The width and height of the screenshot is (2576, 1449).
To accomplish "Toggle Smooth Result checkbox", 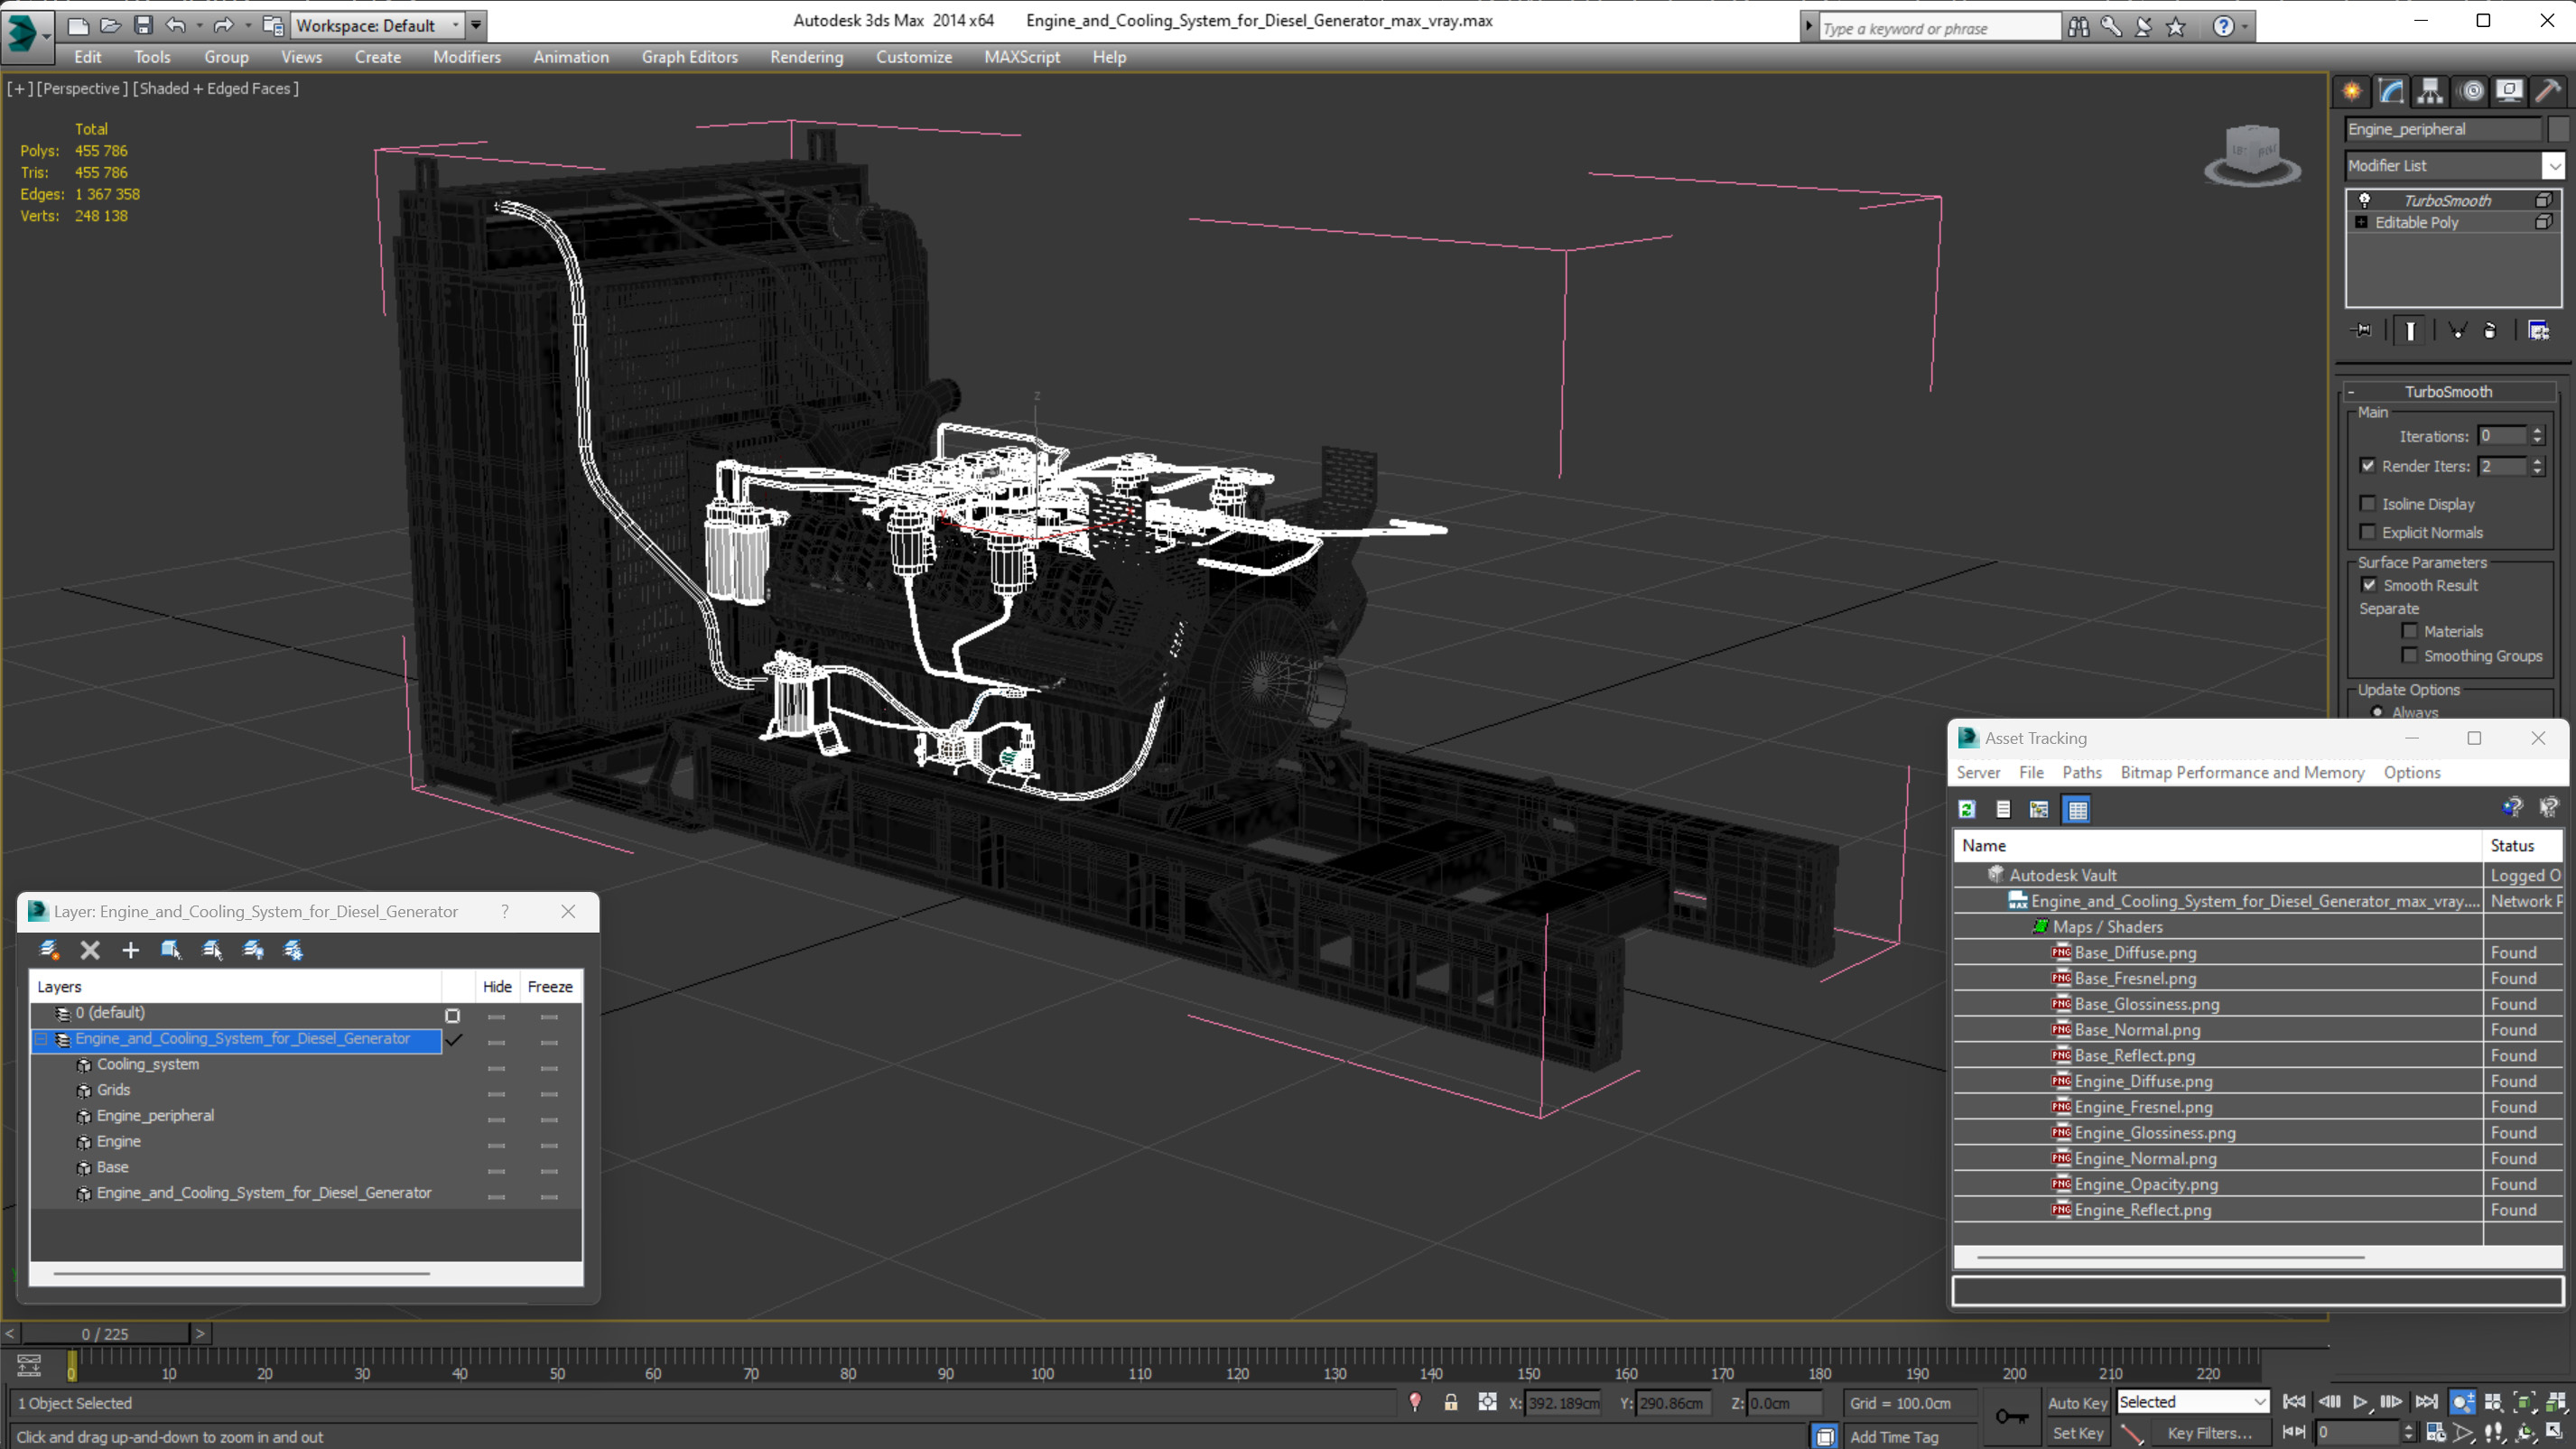I will 2368,585.
